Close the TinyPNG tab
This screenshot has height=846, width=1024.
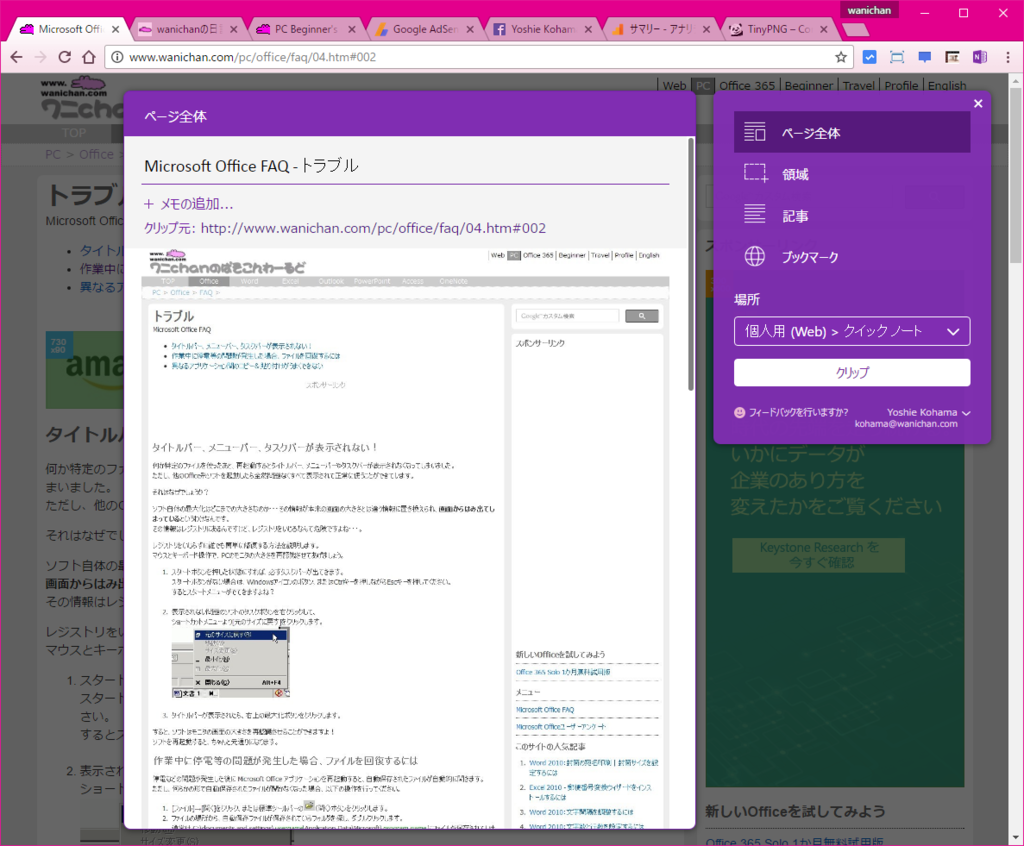pyautogui.click(x=824, y=29)
